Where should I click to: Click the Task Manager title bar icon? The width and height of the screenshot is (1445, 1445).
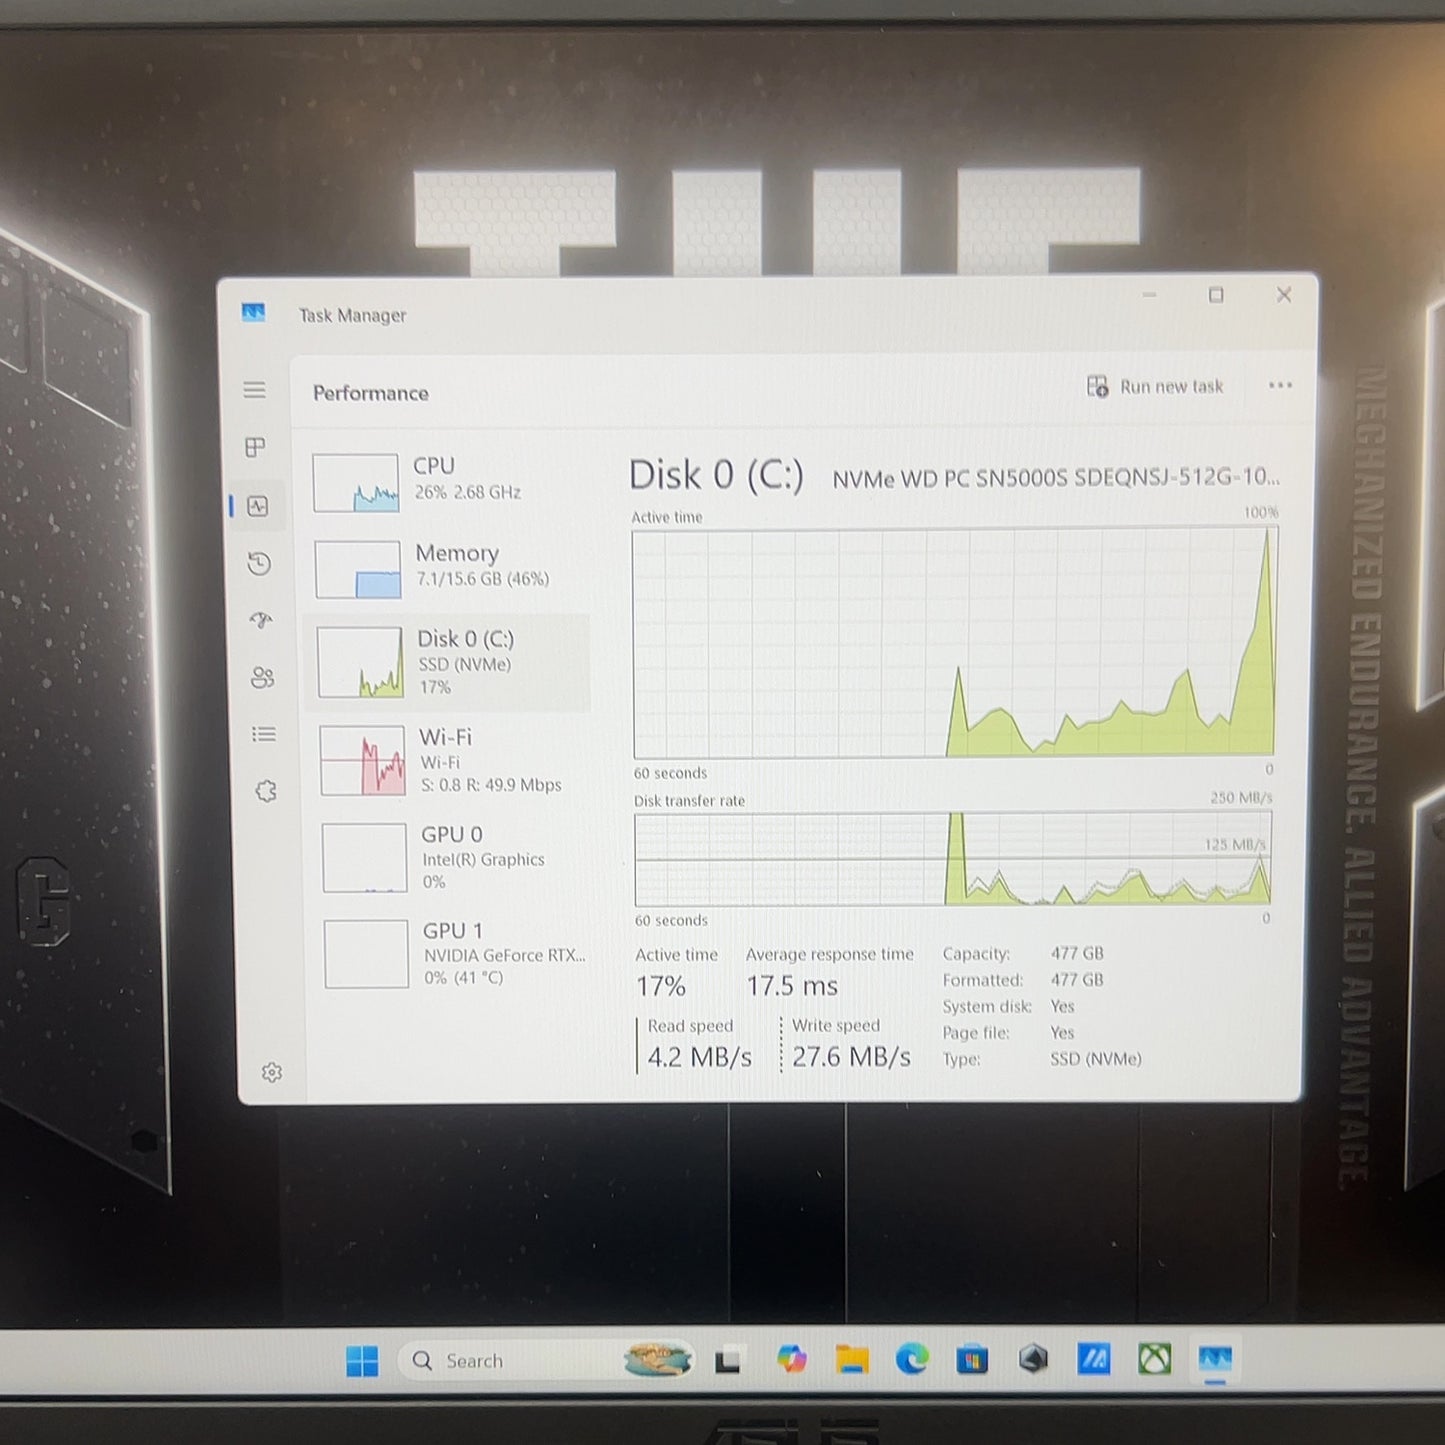click(254, 313)
